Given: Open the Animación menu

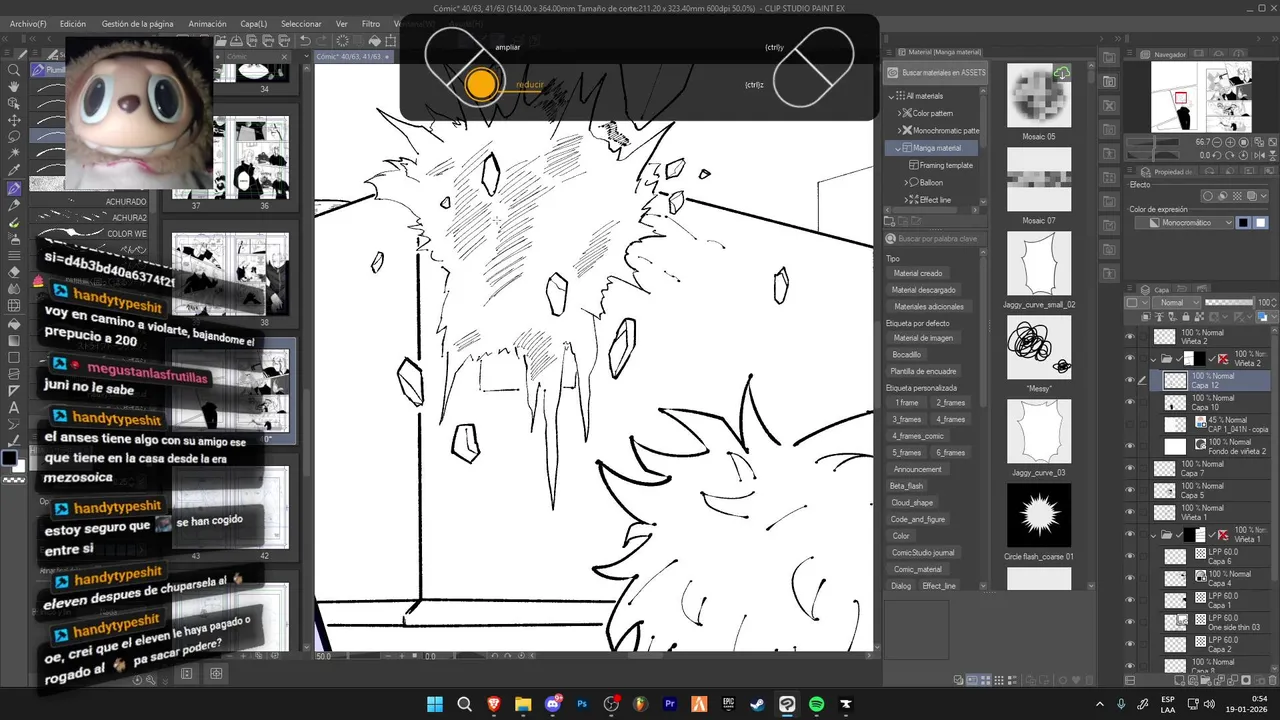Looking at the screenshot, I should [208, 23].
